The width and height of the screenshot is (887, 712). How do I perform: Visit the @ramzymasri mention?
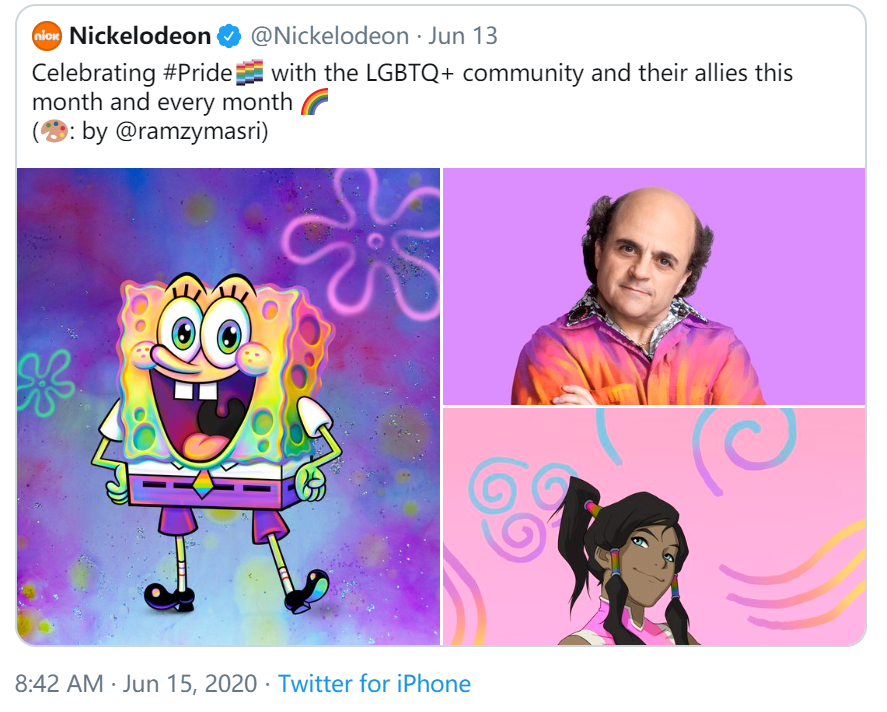189,132
